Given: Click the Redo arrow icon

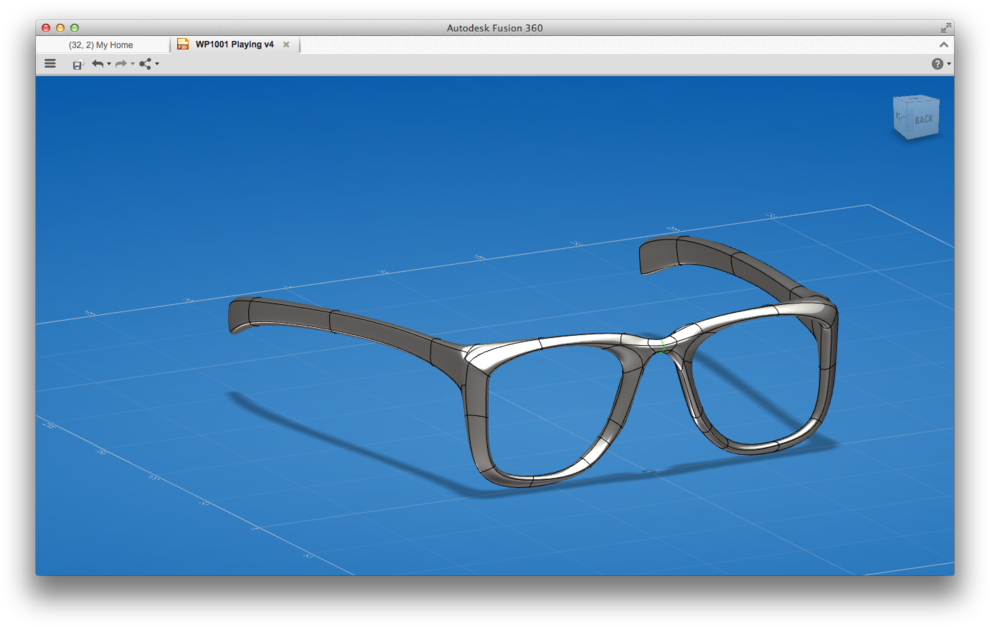Looking at the screenshot, I should [120, 64].
